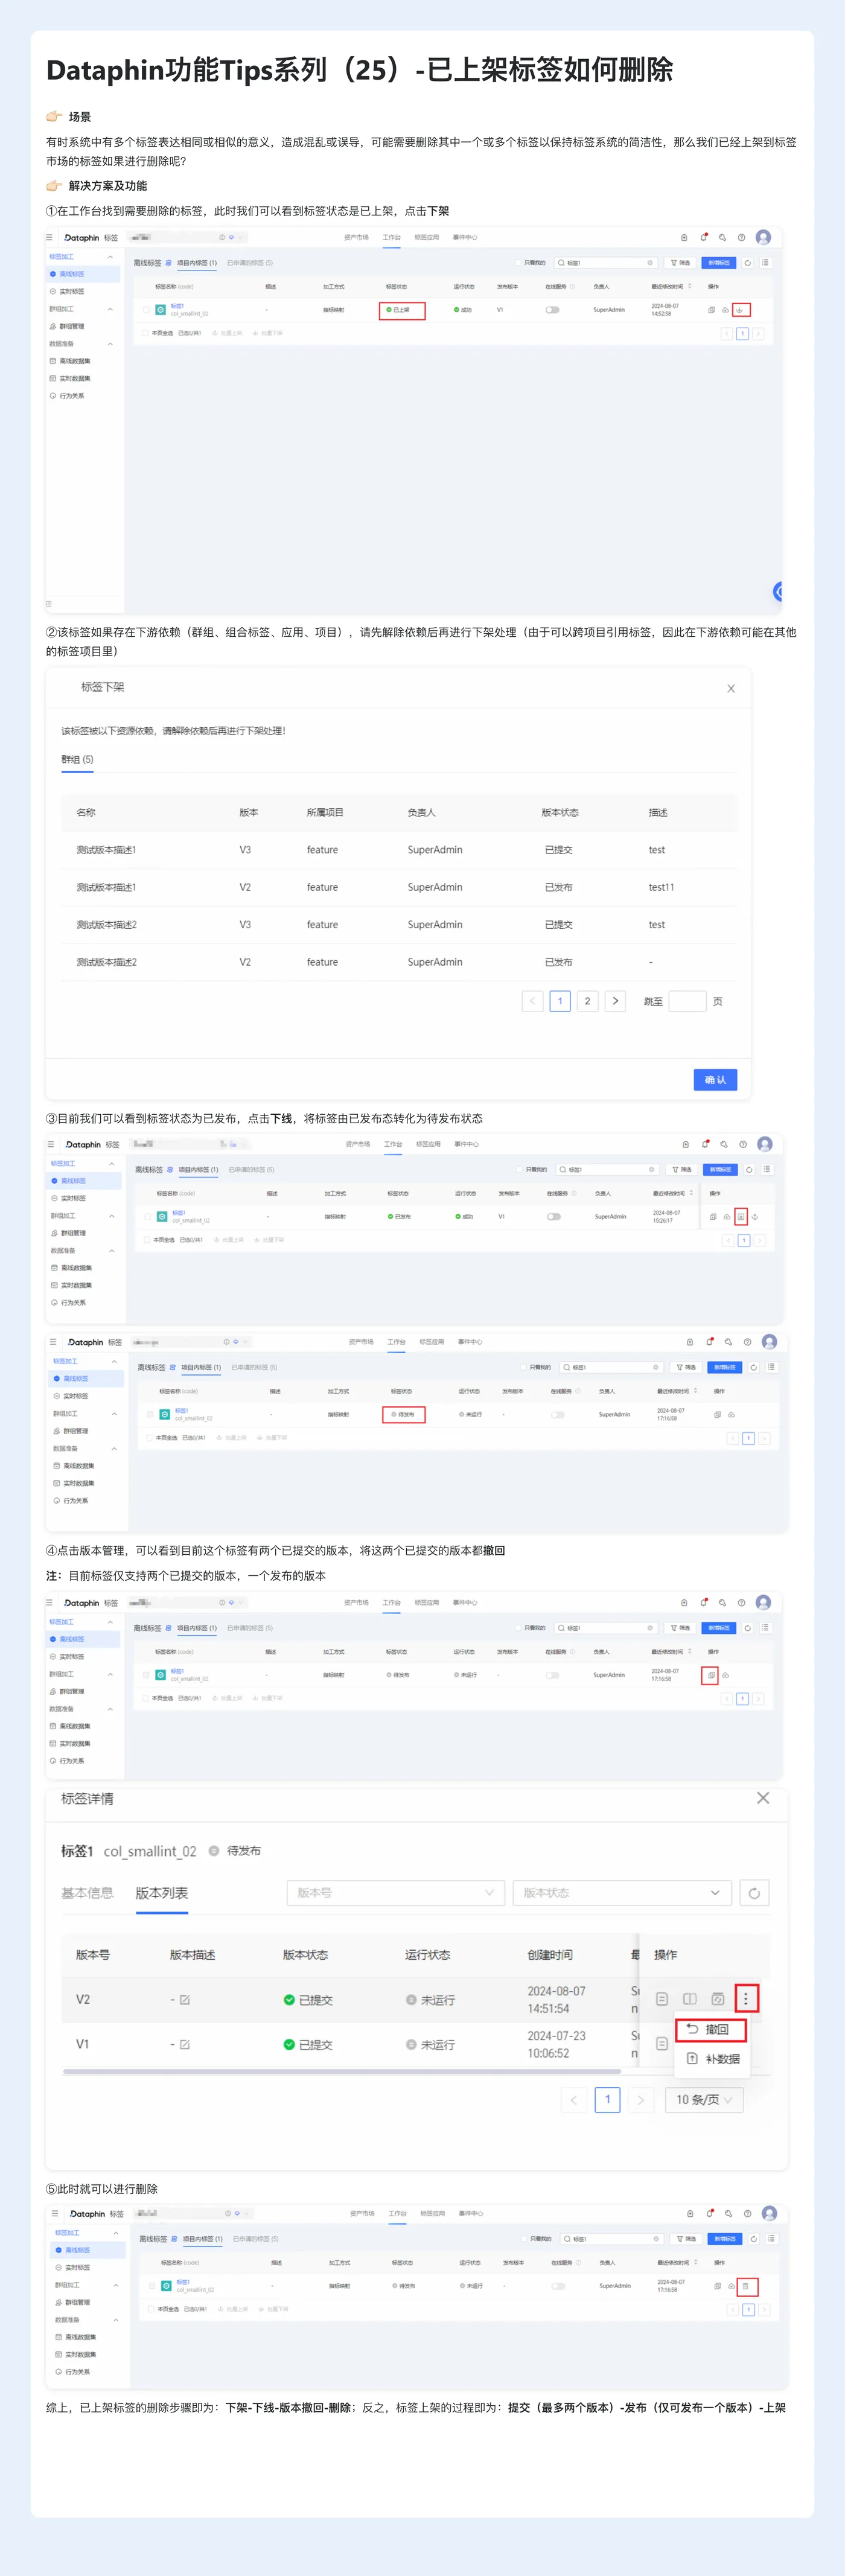Check the 标签1 row checkbox in step ① screenshot
This screenshot has width=845, height=2576.
pos(146,310)
